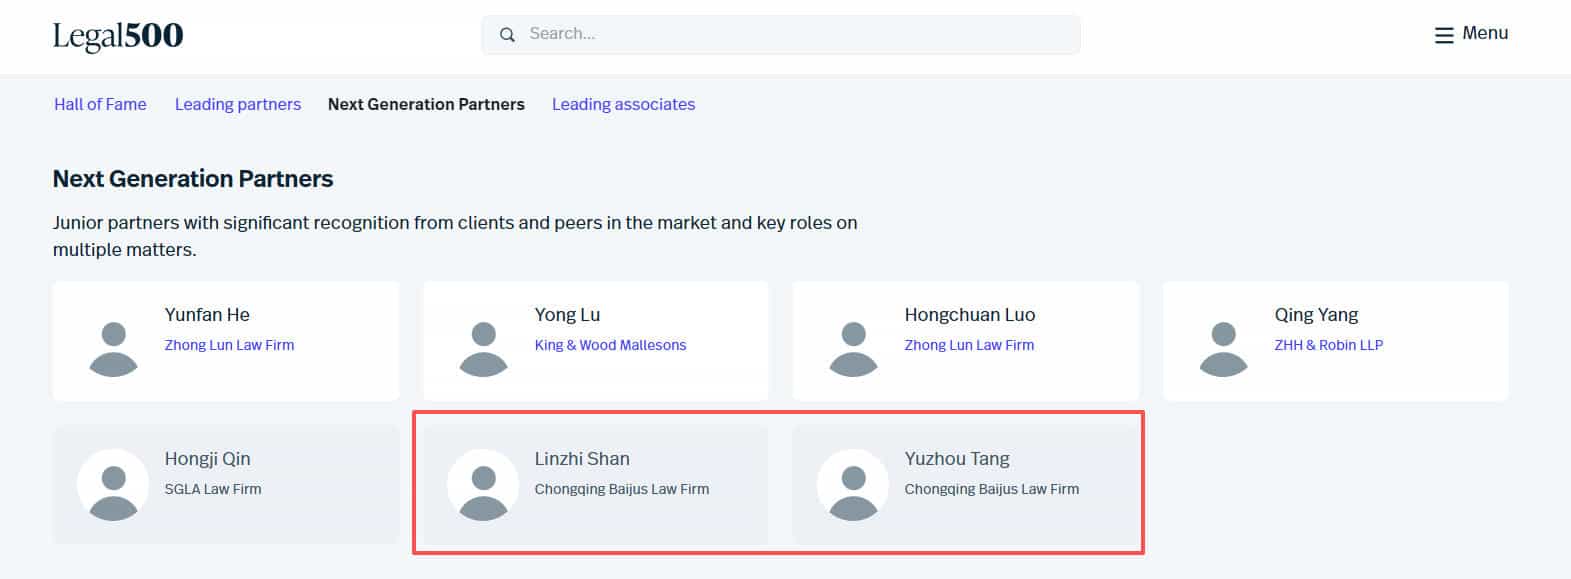Click the search magnifier icon

507,35
